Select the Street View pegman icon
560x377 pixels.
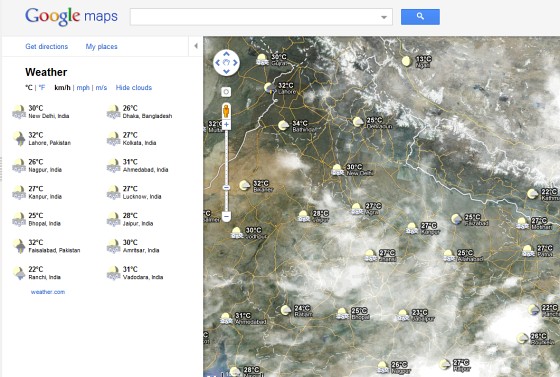(226, 111)
